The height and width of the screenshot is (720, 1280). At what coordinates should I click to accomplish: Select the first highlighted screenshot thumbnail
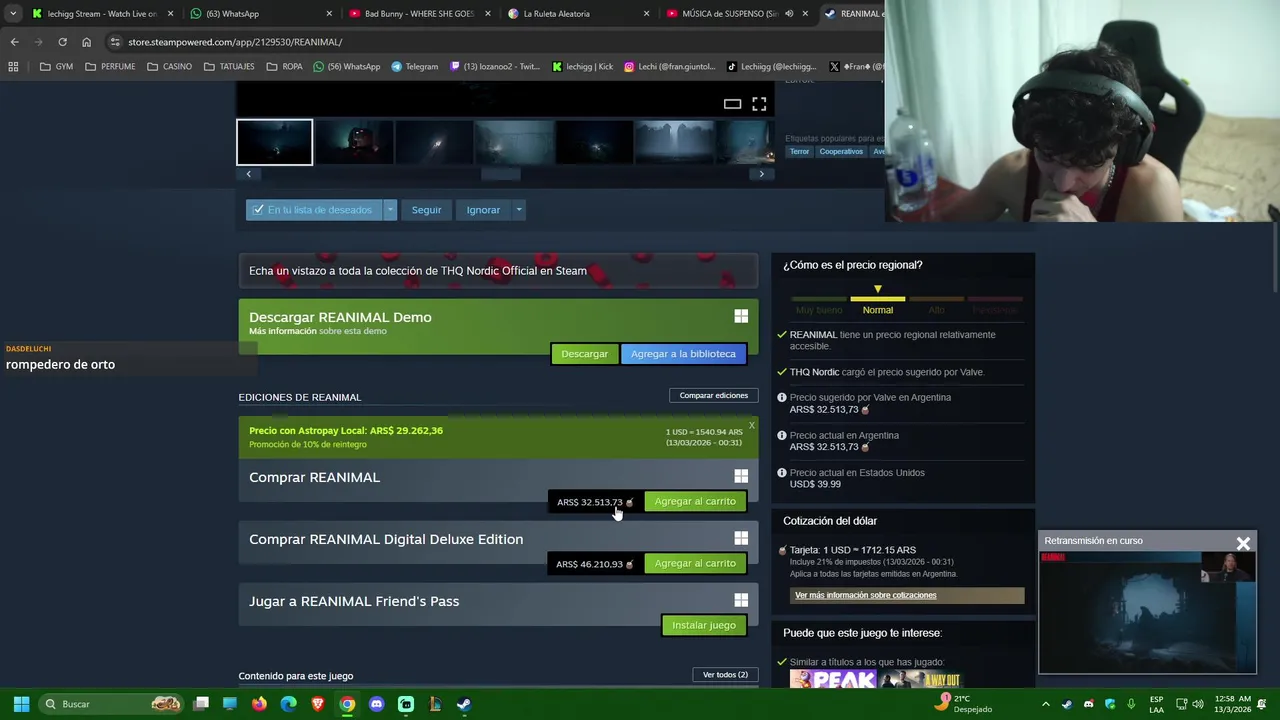[274, 142]
